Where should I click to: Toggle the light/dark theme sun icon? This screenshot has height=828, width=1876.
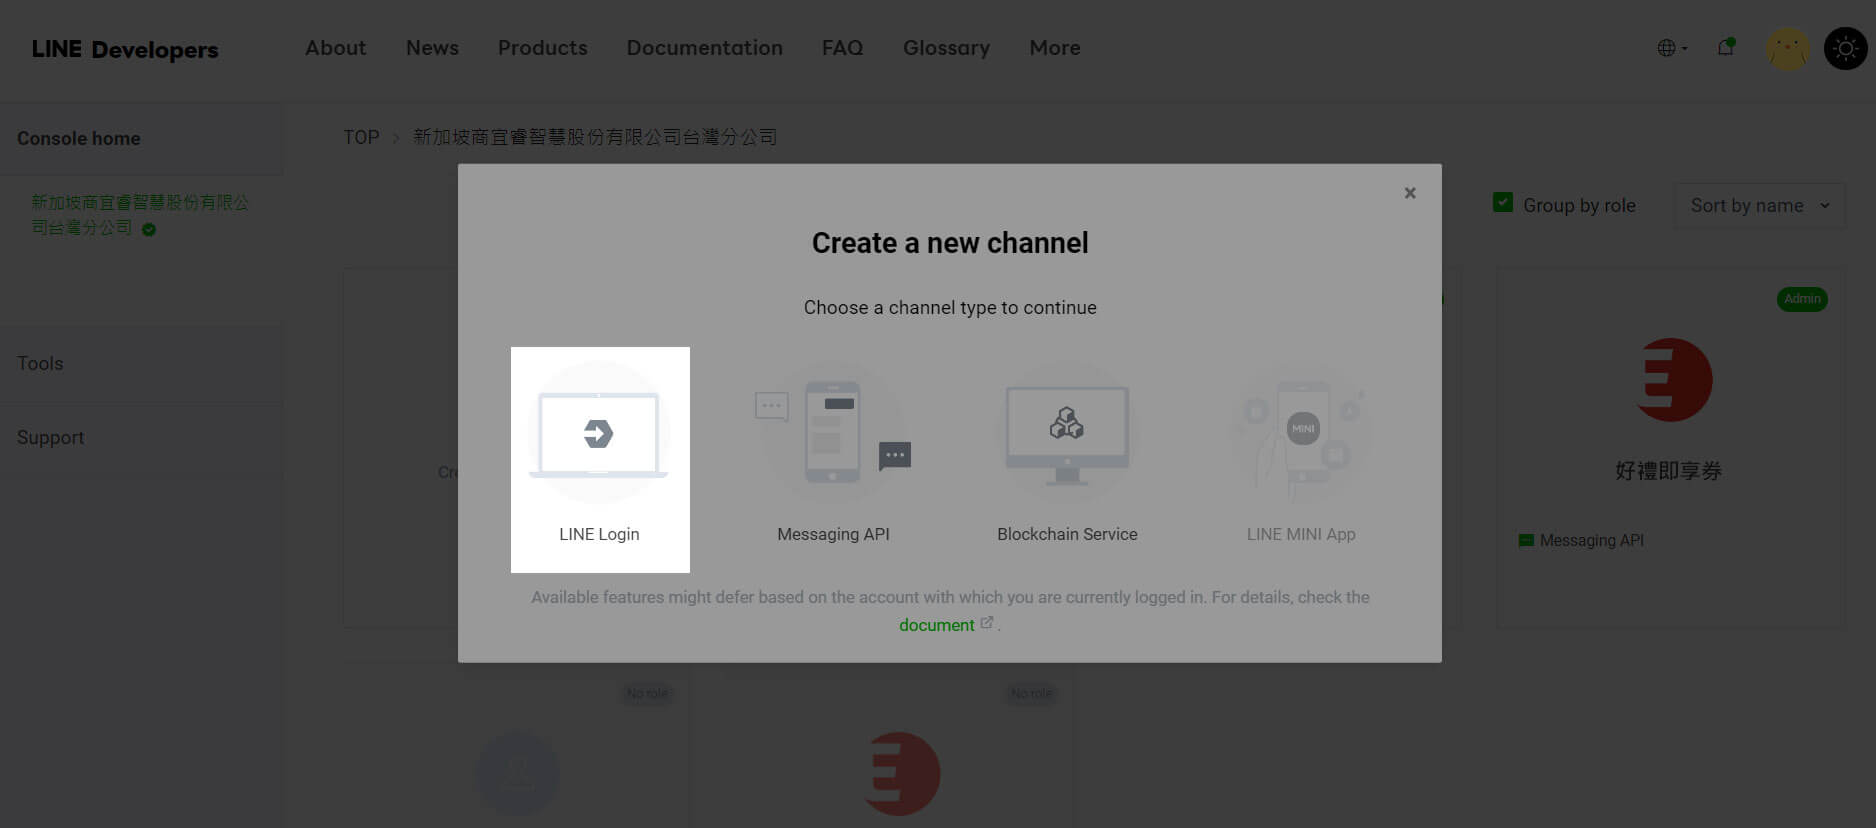[1845, 48]
